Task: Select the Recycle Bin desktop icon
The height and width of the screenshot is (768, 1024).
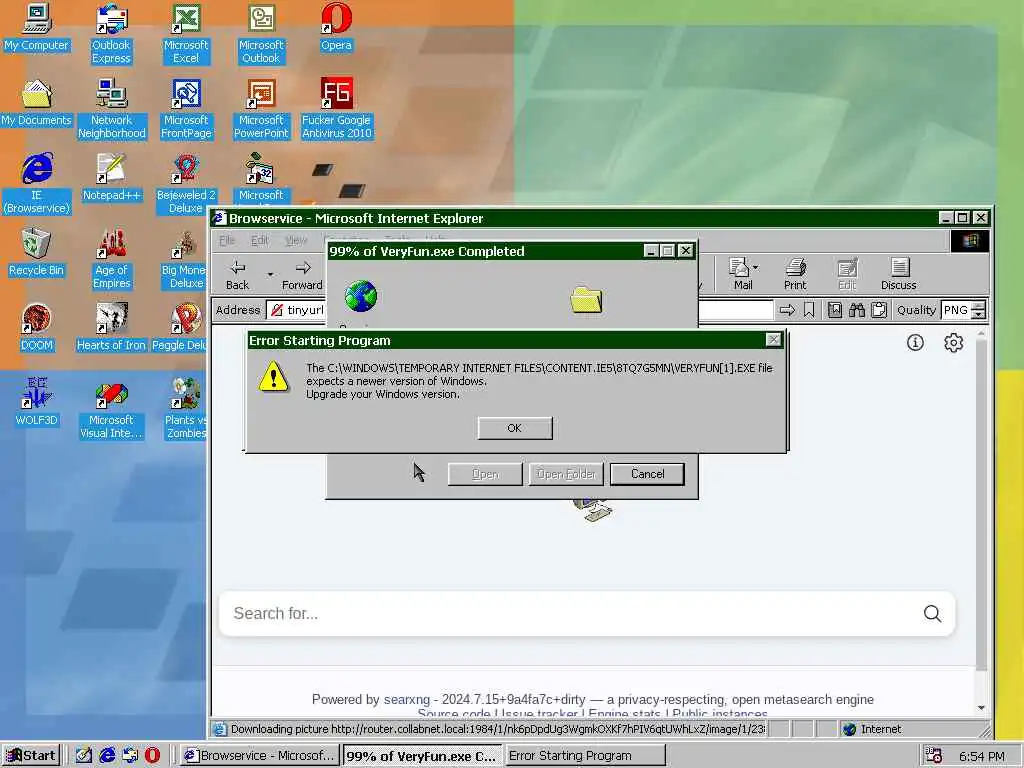Action: (36, 253)
